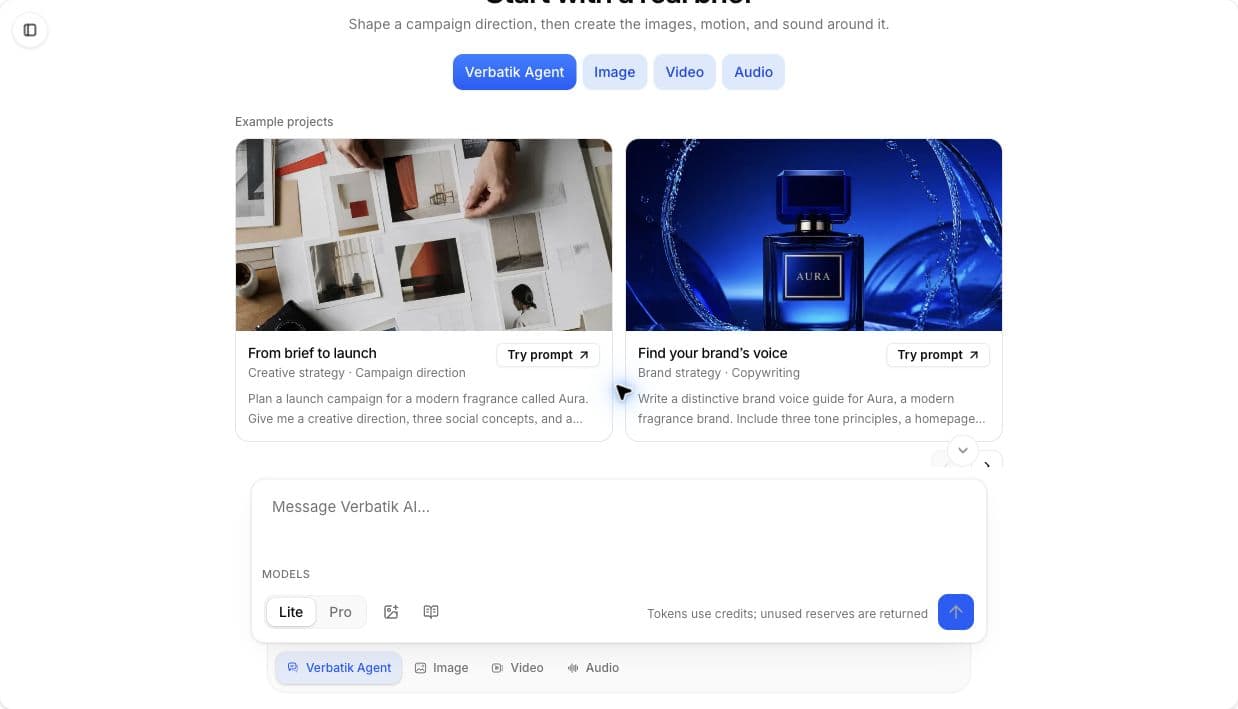
Task: Select Image mode below message box
Action: 441,668
